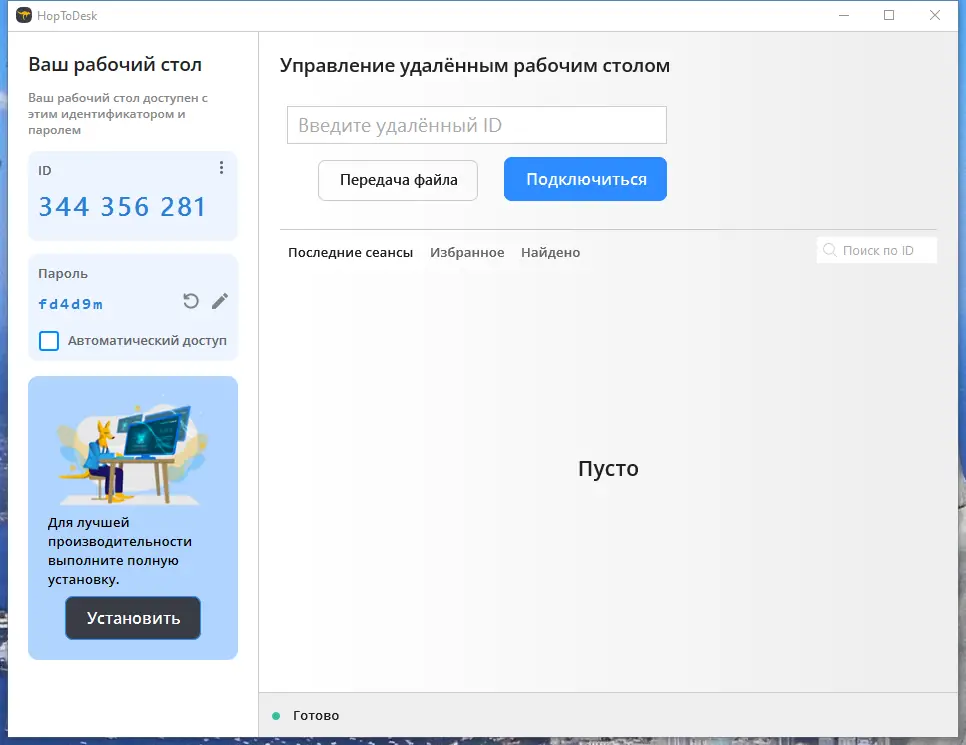966x745 pixels.
Task: Switch to the Избранное tab
Action: (467, 252)
